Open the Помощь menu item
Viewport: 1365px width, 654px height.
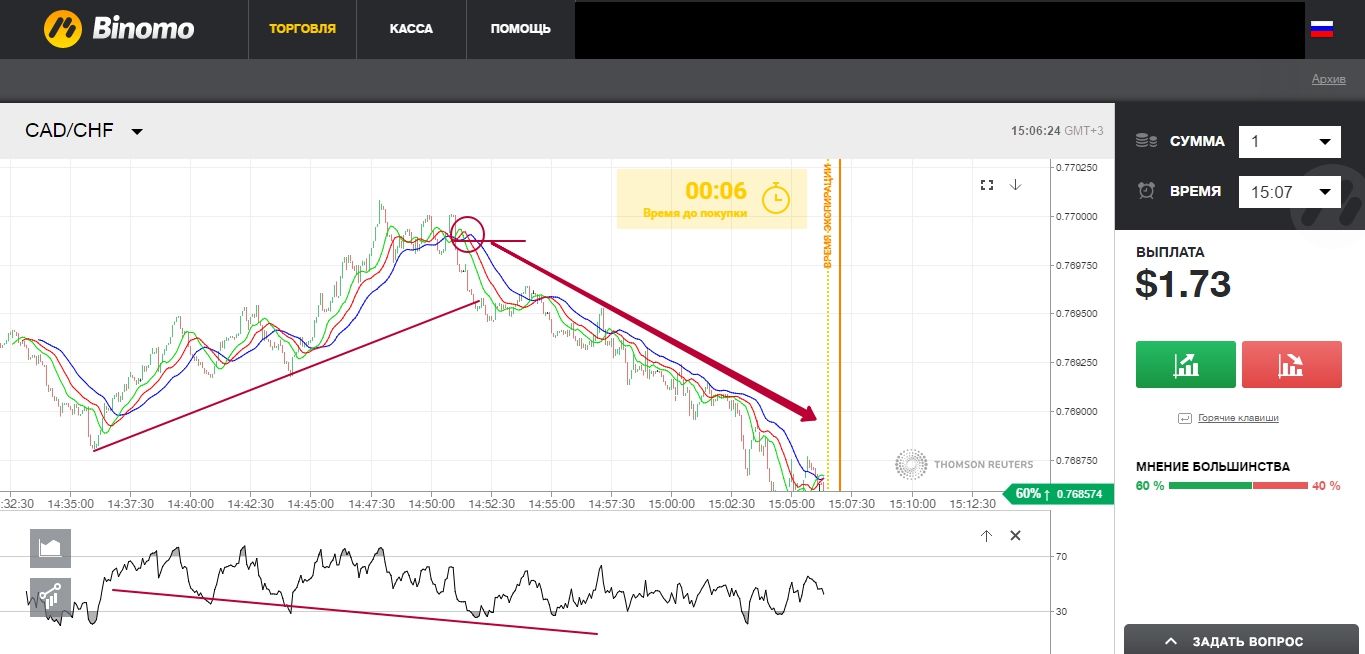[520, 29]
